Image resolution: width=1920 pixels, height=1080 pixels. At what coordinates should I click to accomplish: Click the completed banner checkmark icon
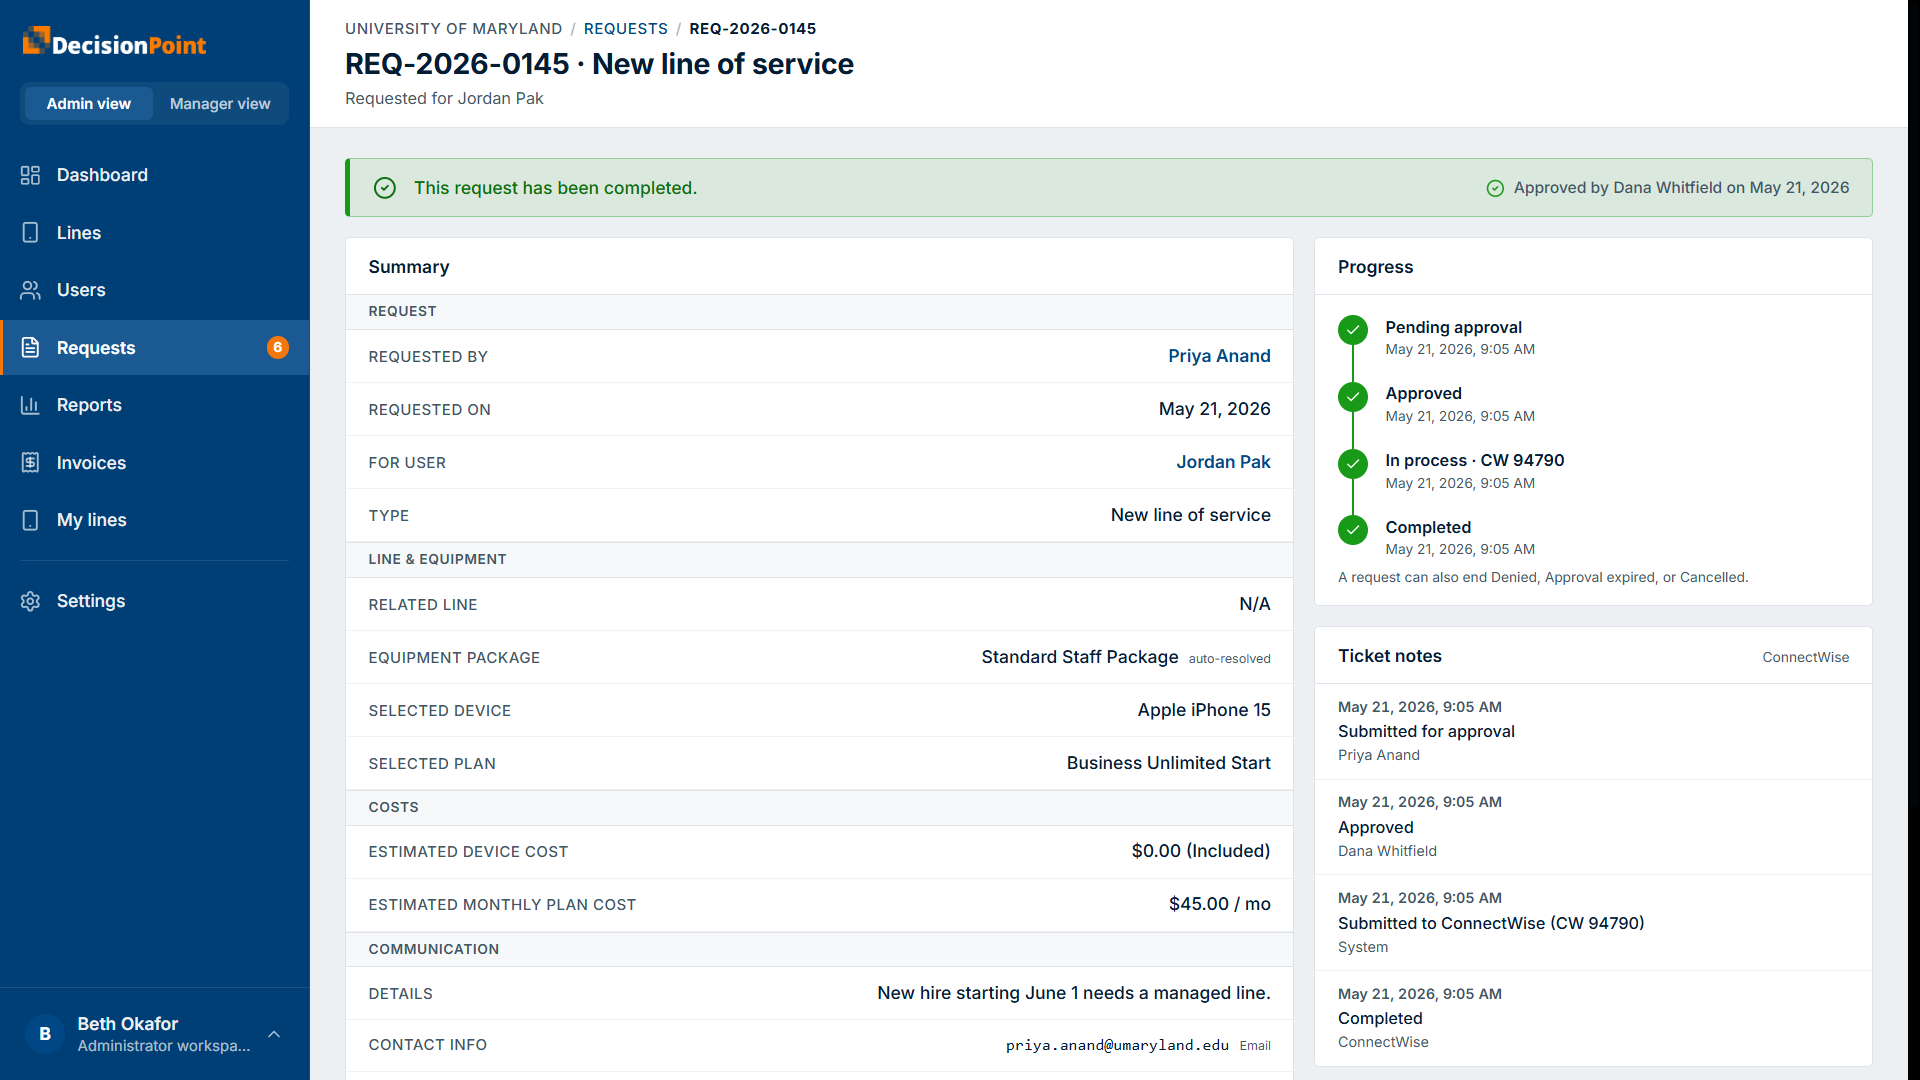click(x=385, y=188)
